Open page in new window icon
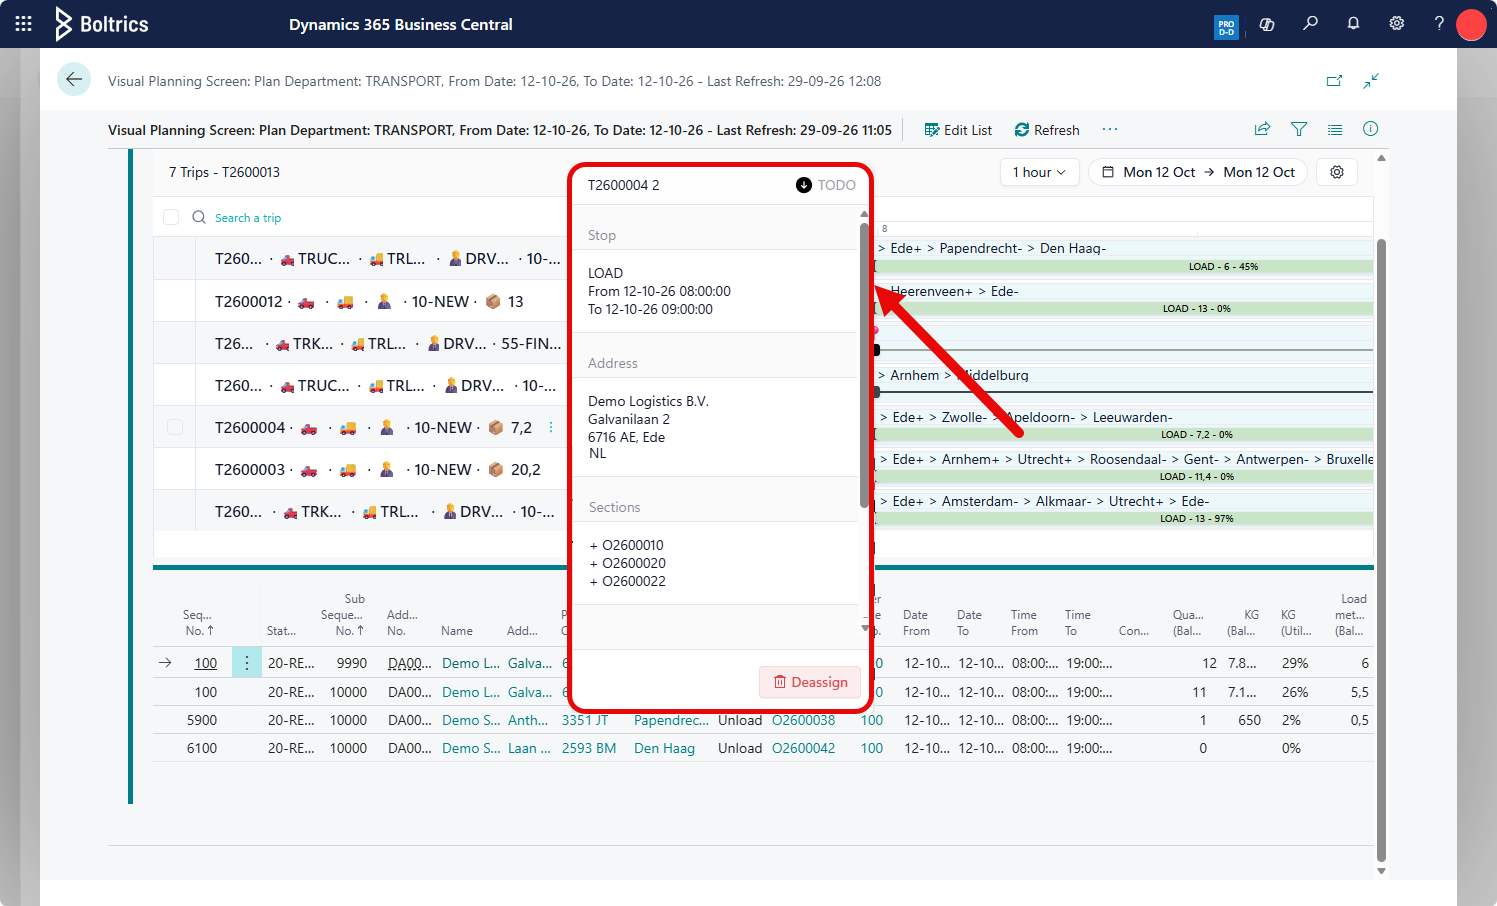This screenshot has width=1497, height=906. pyautogui.click(x=1334, y=81)
